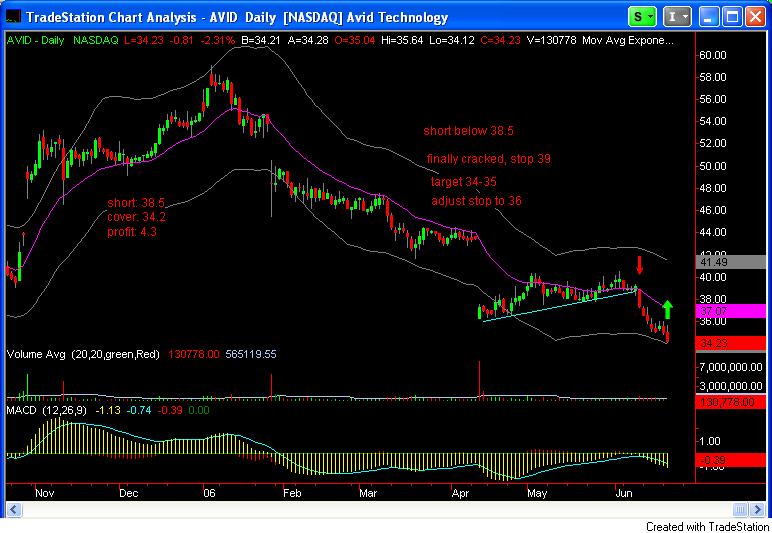Select the red down arrow drawing

639,265
